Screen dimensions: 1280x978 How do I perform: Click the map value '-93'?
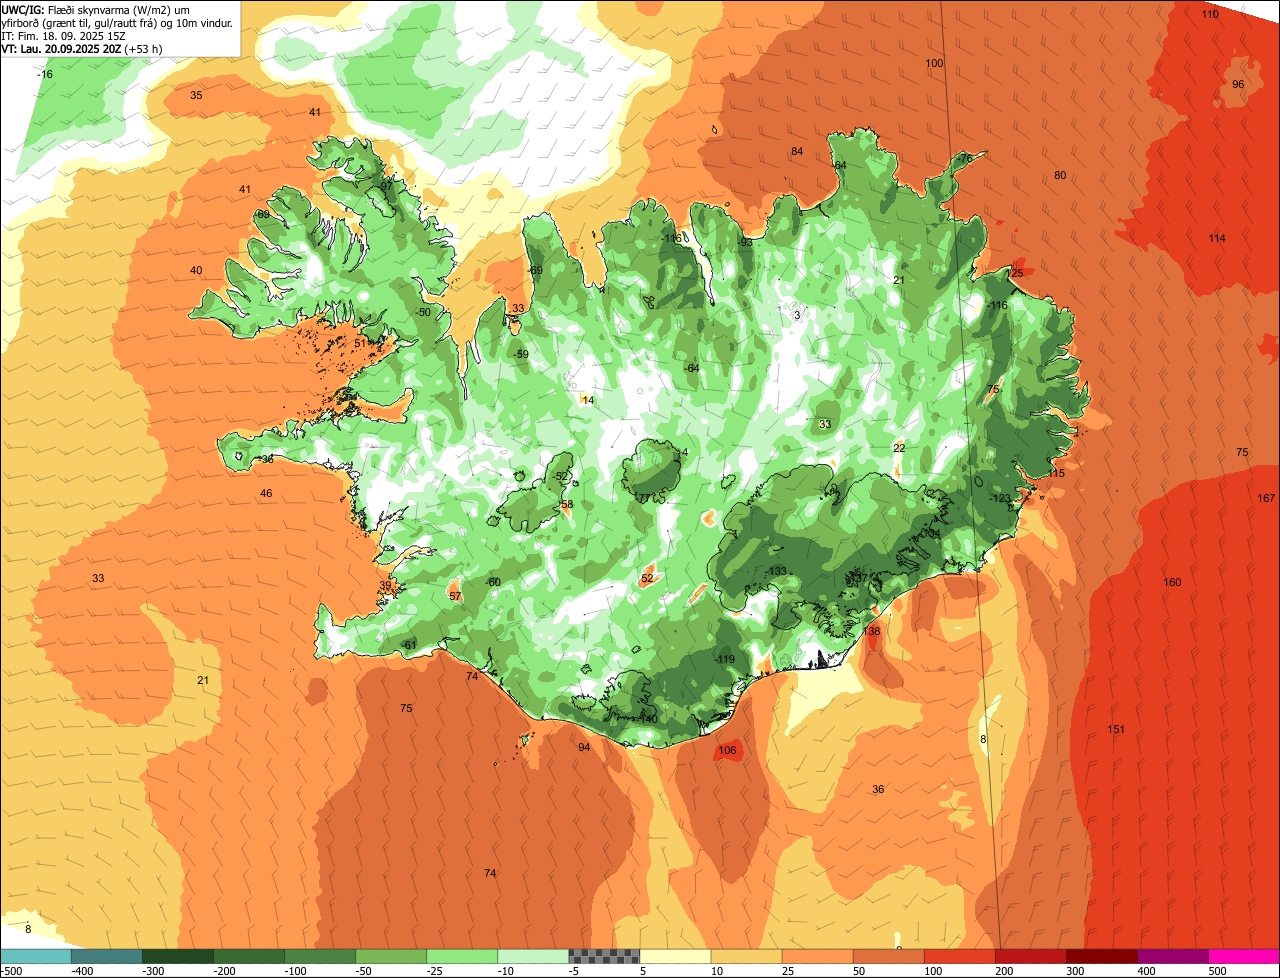744,241
